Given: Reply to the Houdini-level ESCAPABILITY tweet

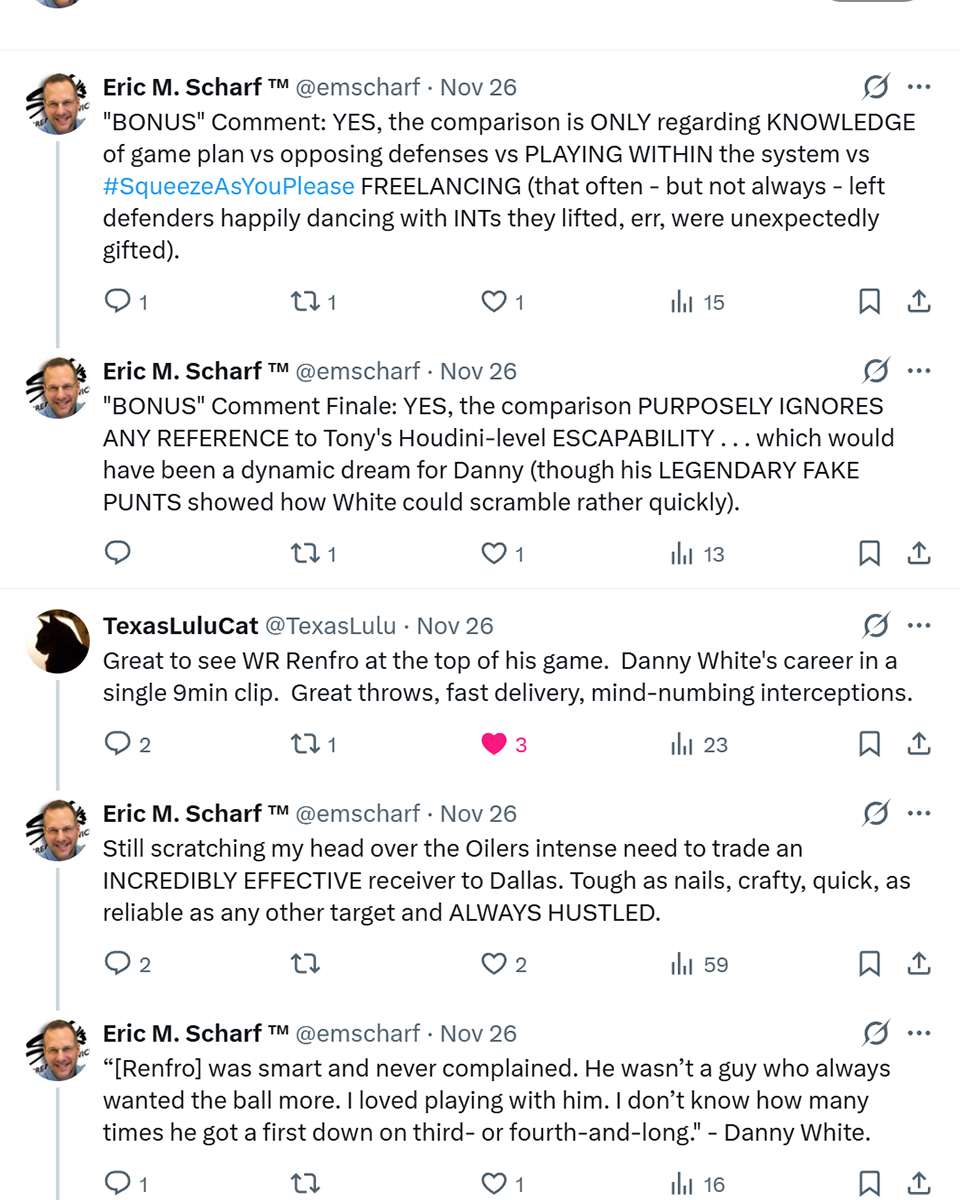Looking at the screenshot, I should pyautogui.click(x=118, y=553).
